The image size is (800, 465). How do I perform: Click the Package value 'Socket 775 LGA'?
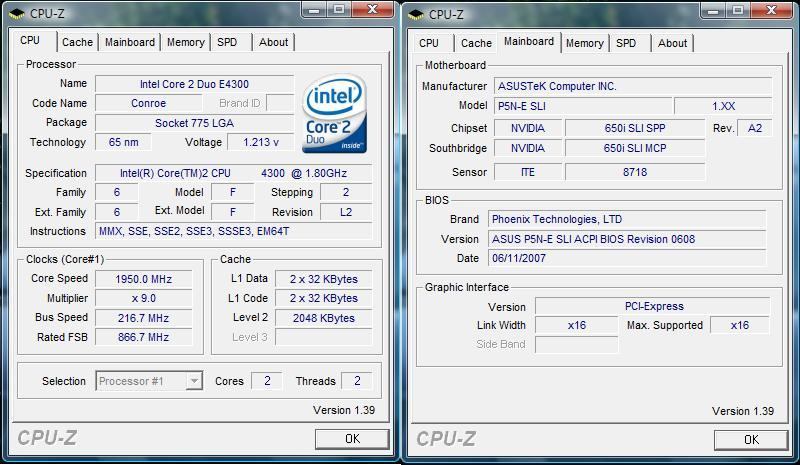(194, 123)
